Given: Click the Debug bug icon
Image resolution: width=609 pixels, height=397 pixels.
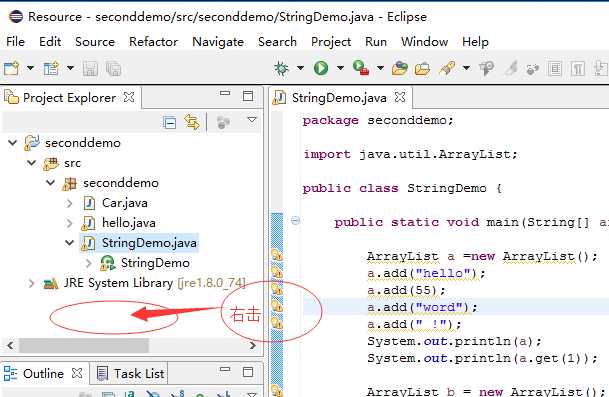Looking at the screenshot, I should [282, 68].
